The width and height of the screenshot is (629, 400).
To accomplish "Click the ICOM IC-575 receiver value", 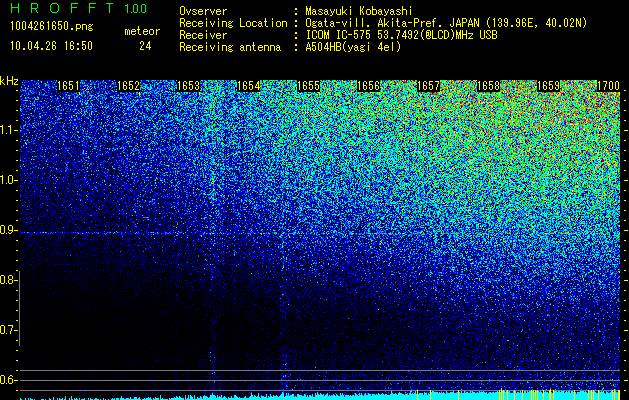I will coord(401,35).
